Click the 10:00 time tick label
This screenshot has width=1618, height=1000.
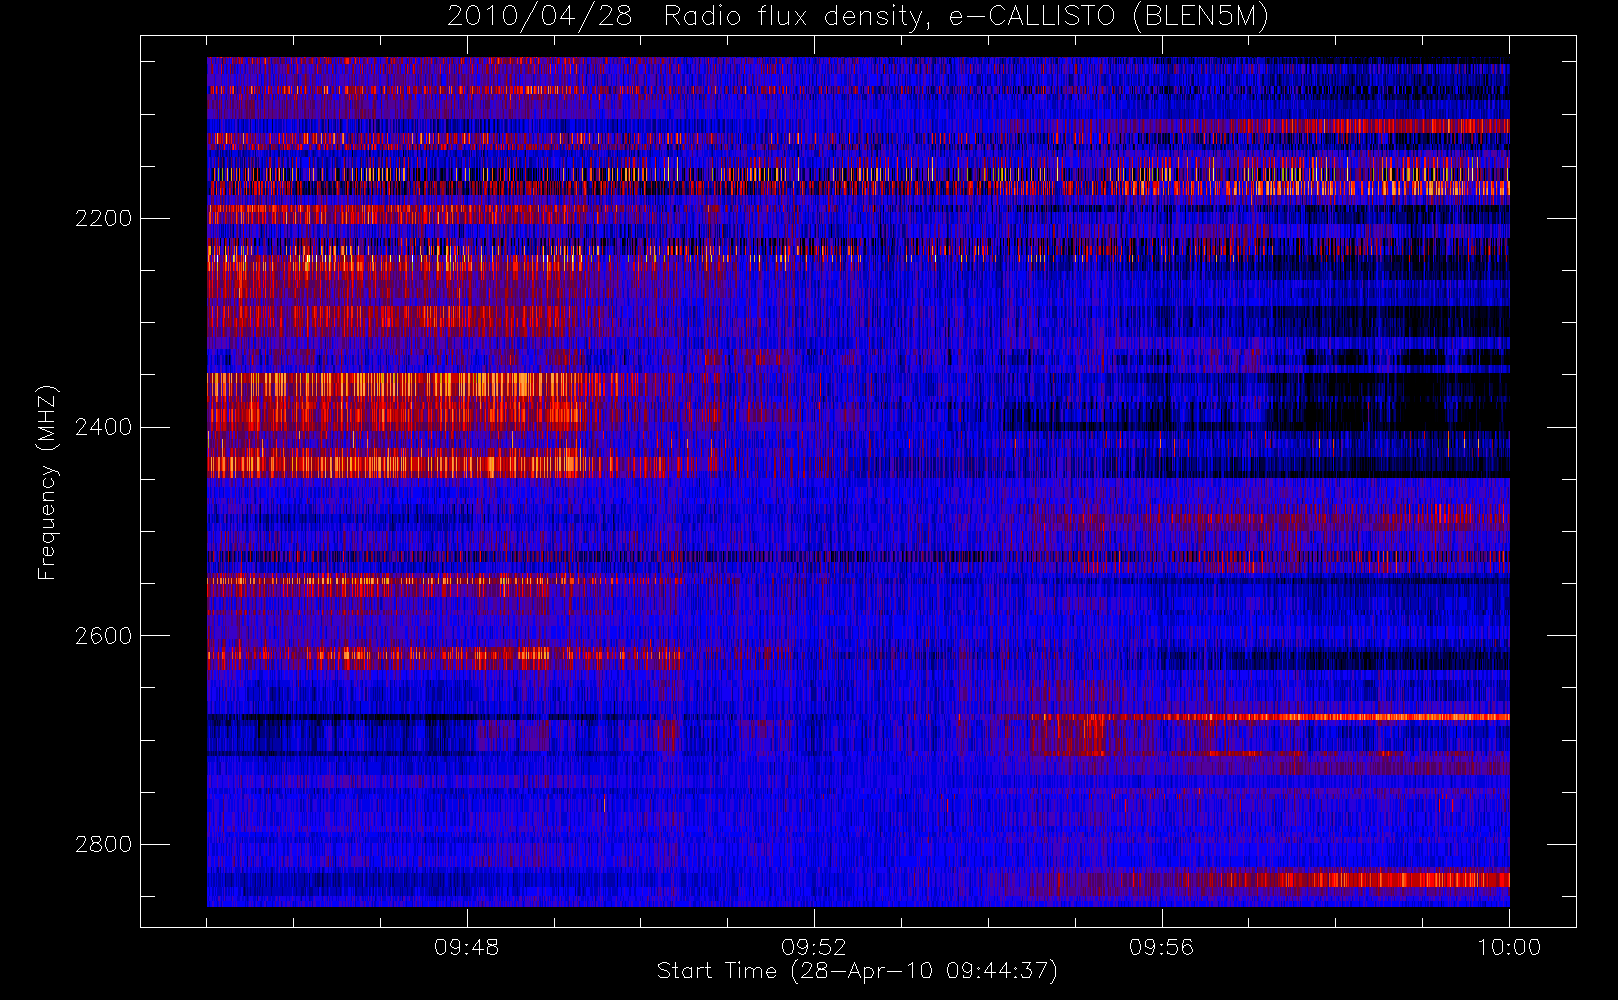pyautogui.click(x=1509, y=947)
